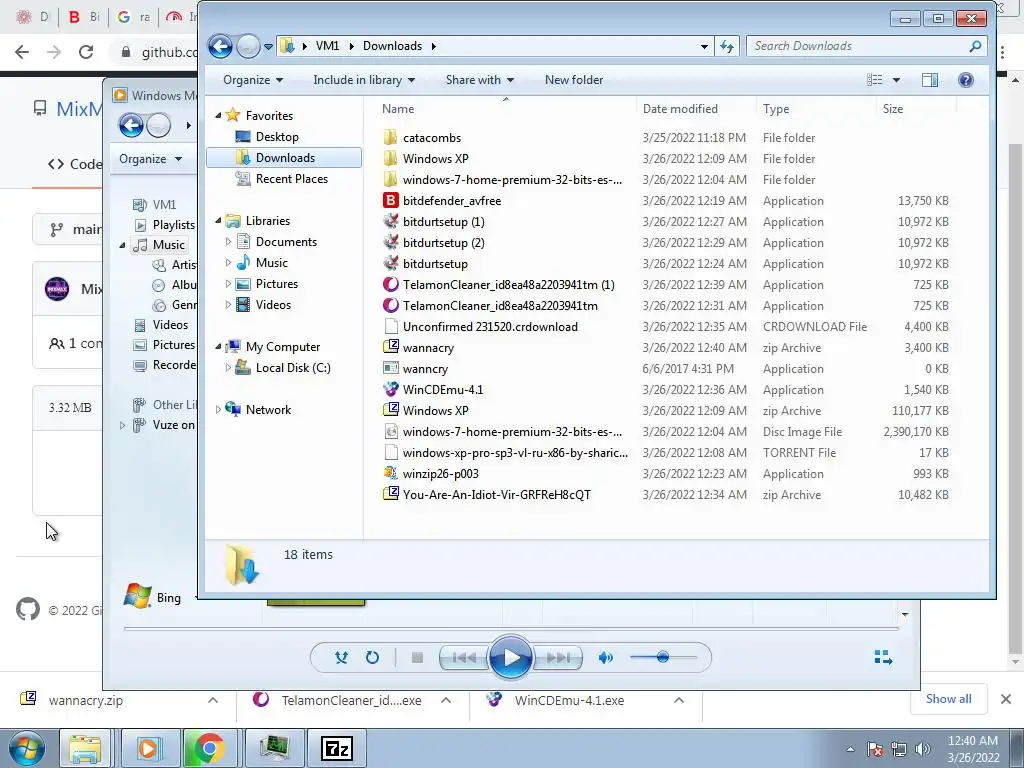The width and height of the screenshot is (1024, 768).
Task: Click New folder button
Action: click(574, 80)
